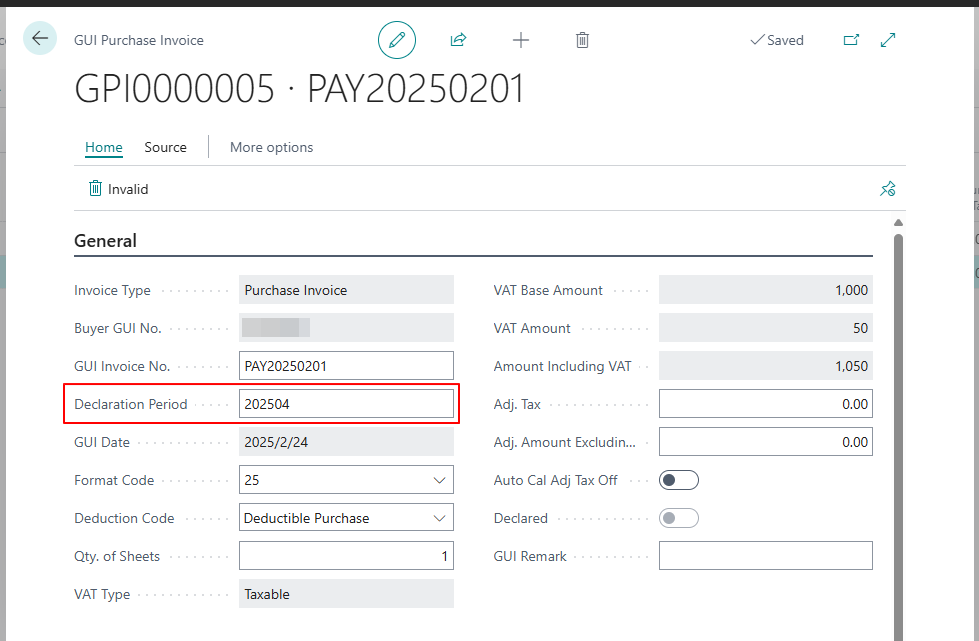979x641 pixels.
Task: Edit the GUI Invoice No. field
Action: [x=346, y=366]
